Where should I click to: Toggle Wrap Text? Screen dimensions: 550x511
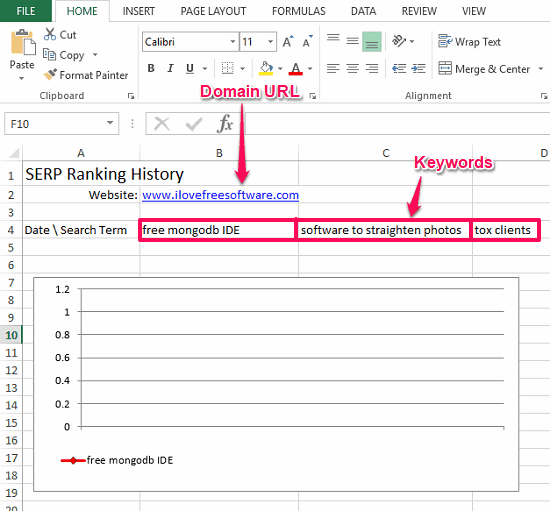point(469,42)
